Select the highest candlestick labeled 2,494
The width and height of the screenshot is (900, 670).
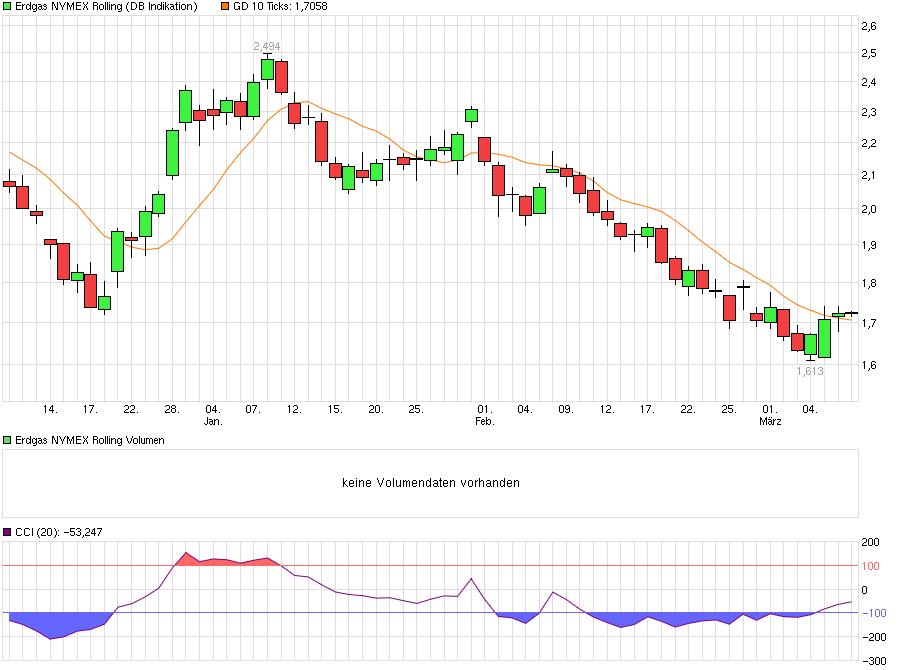click(266, 70)
